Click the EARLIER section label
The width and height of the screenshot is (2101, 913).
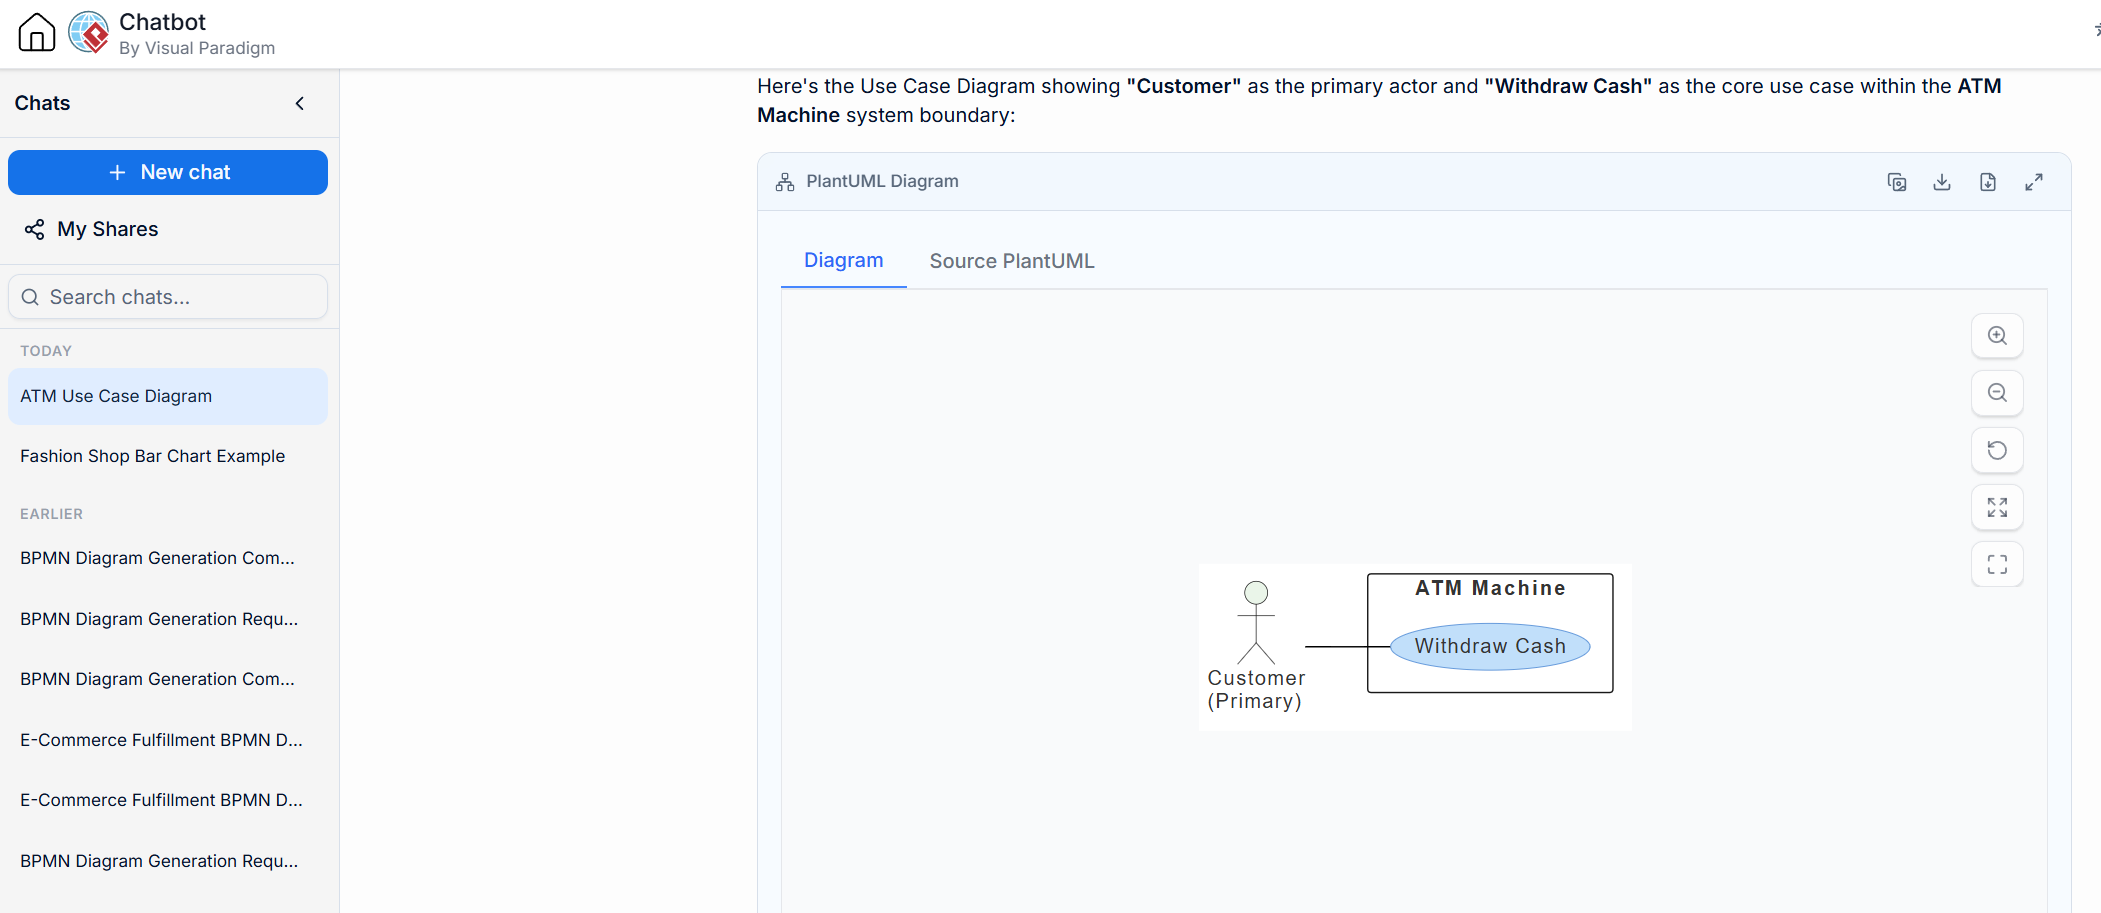(52, 514)
